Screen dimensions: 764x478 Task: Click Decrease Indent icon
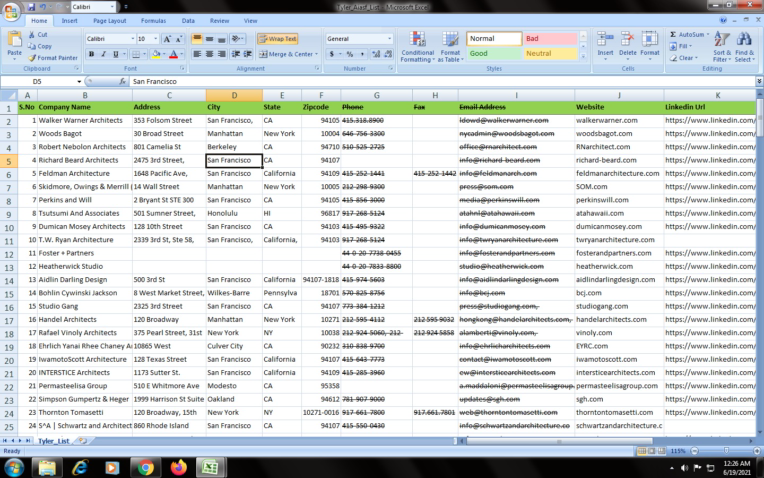236,54
